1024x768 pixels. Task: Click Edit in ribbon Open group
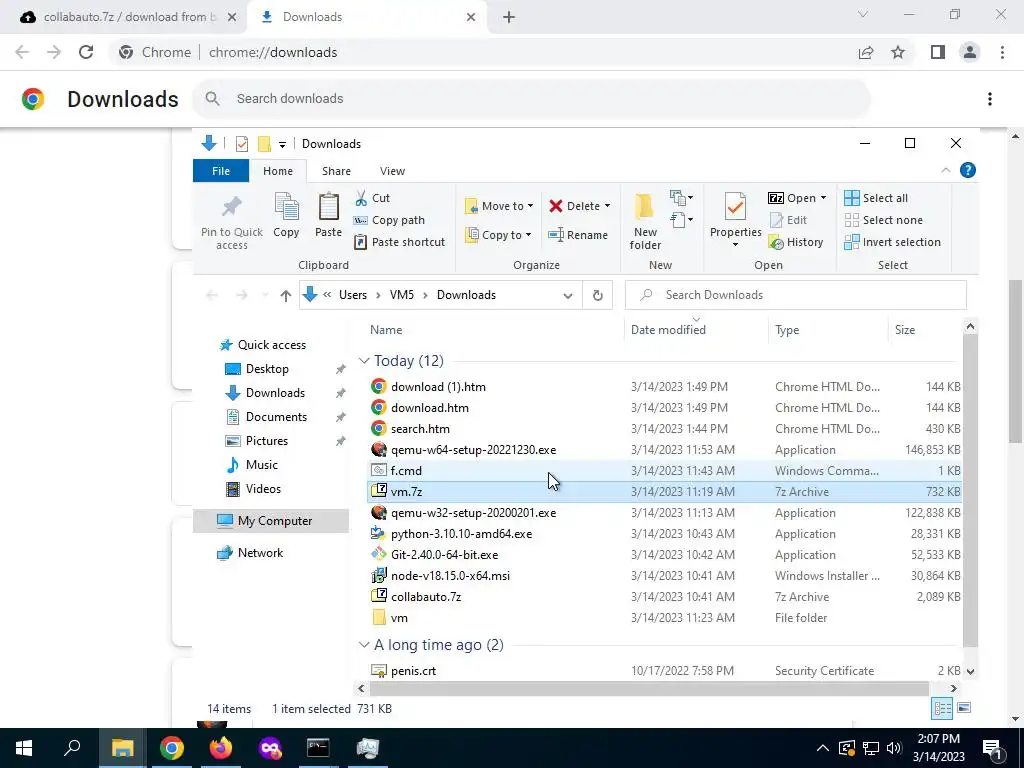tap(788, 220)
